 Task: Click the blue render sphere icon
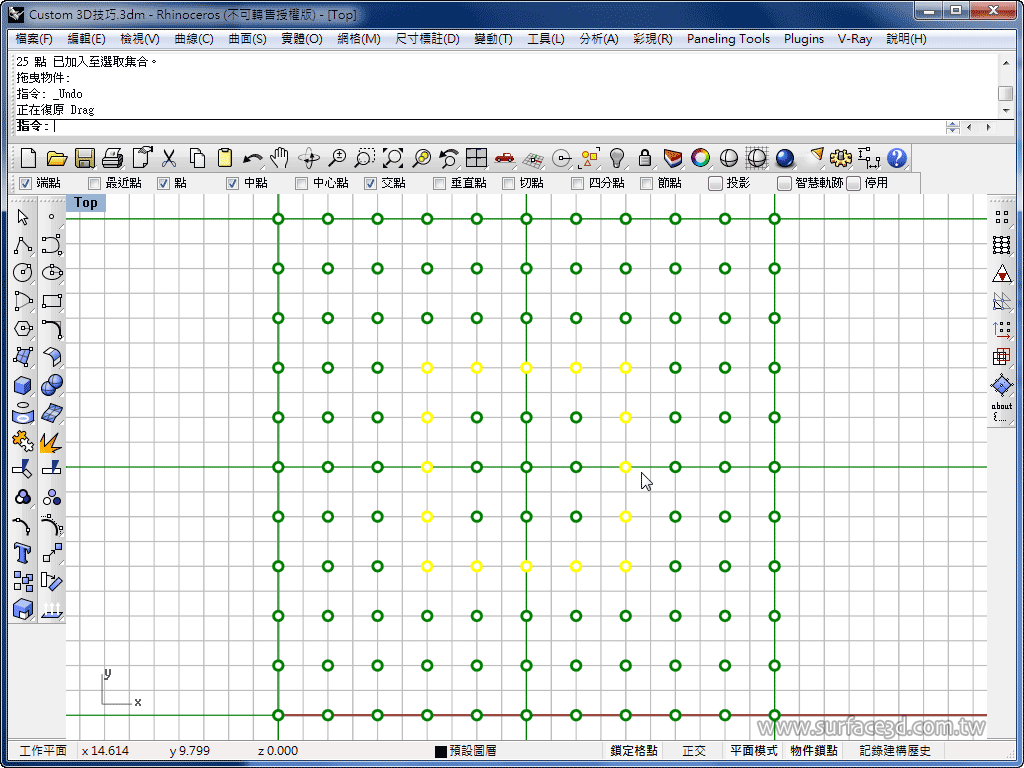tap(785, 158)
